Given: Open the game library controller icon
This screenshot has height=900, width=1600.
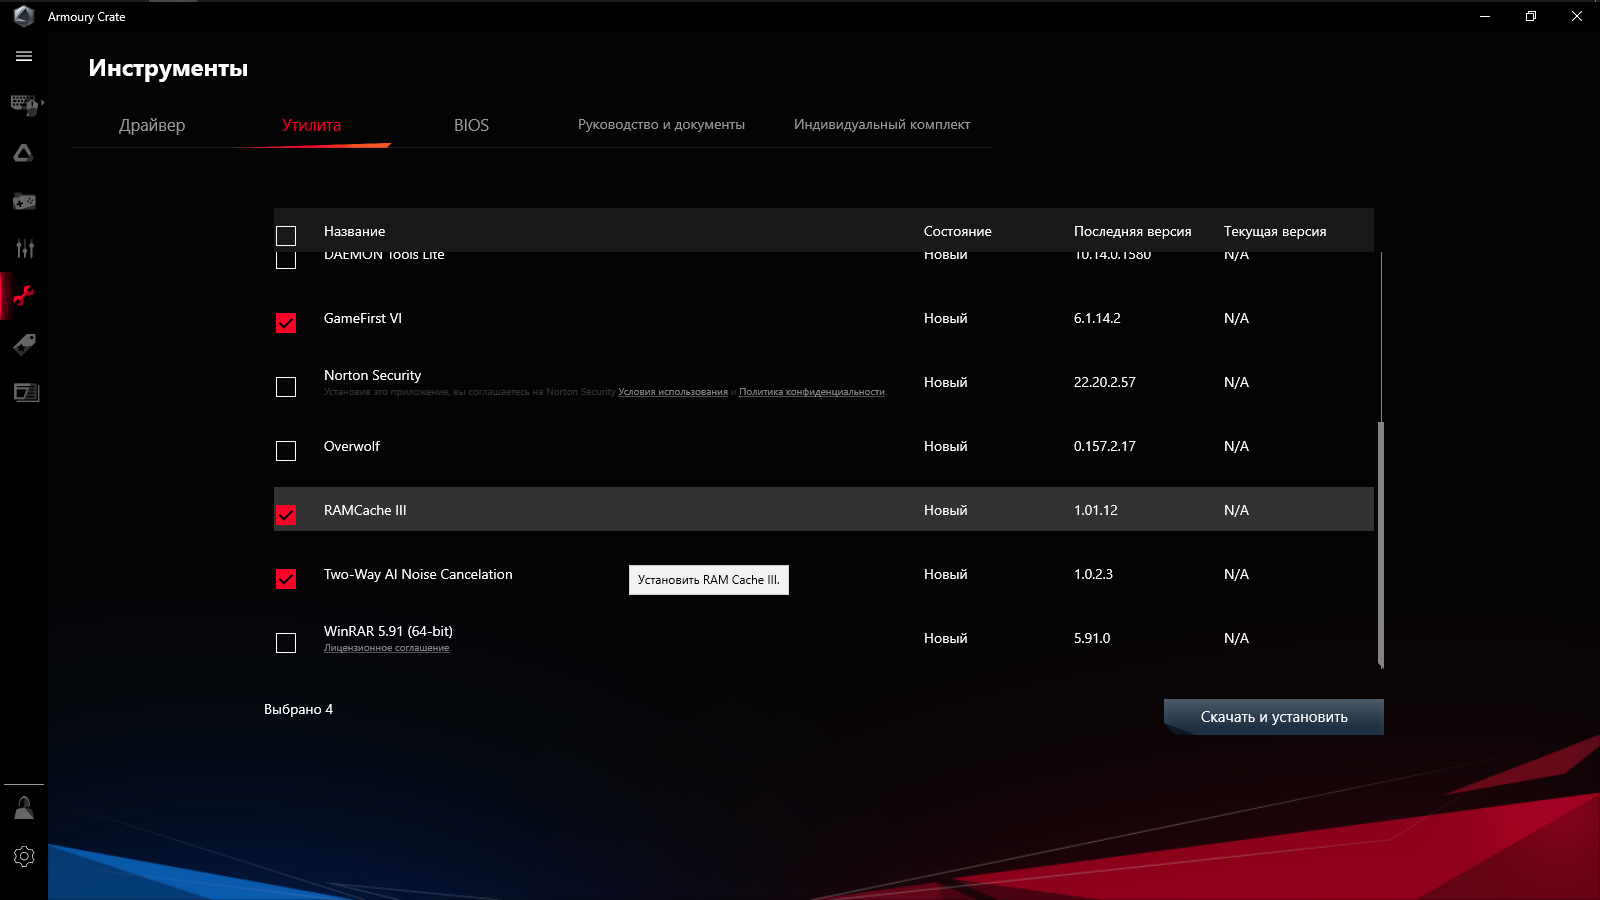Looking at the screenshot, I should coord(24,201).
